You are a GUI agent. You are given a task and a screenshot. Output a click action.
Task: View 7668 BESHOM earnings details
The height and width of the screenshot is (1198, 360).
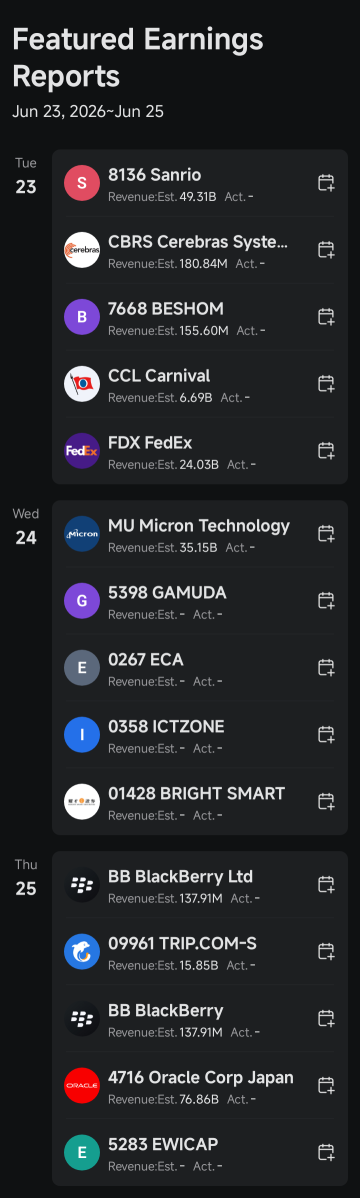[199, 317]
